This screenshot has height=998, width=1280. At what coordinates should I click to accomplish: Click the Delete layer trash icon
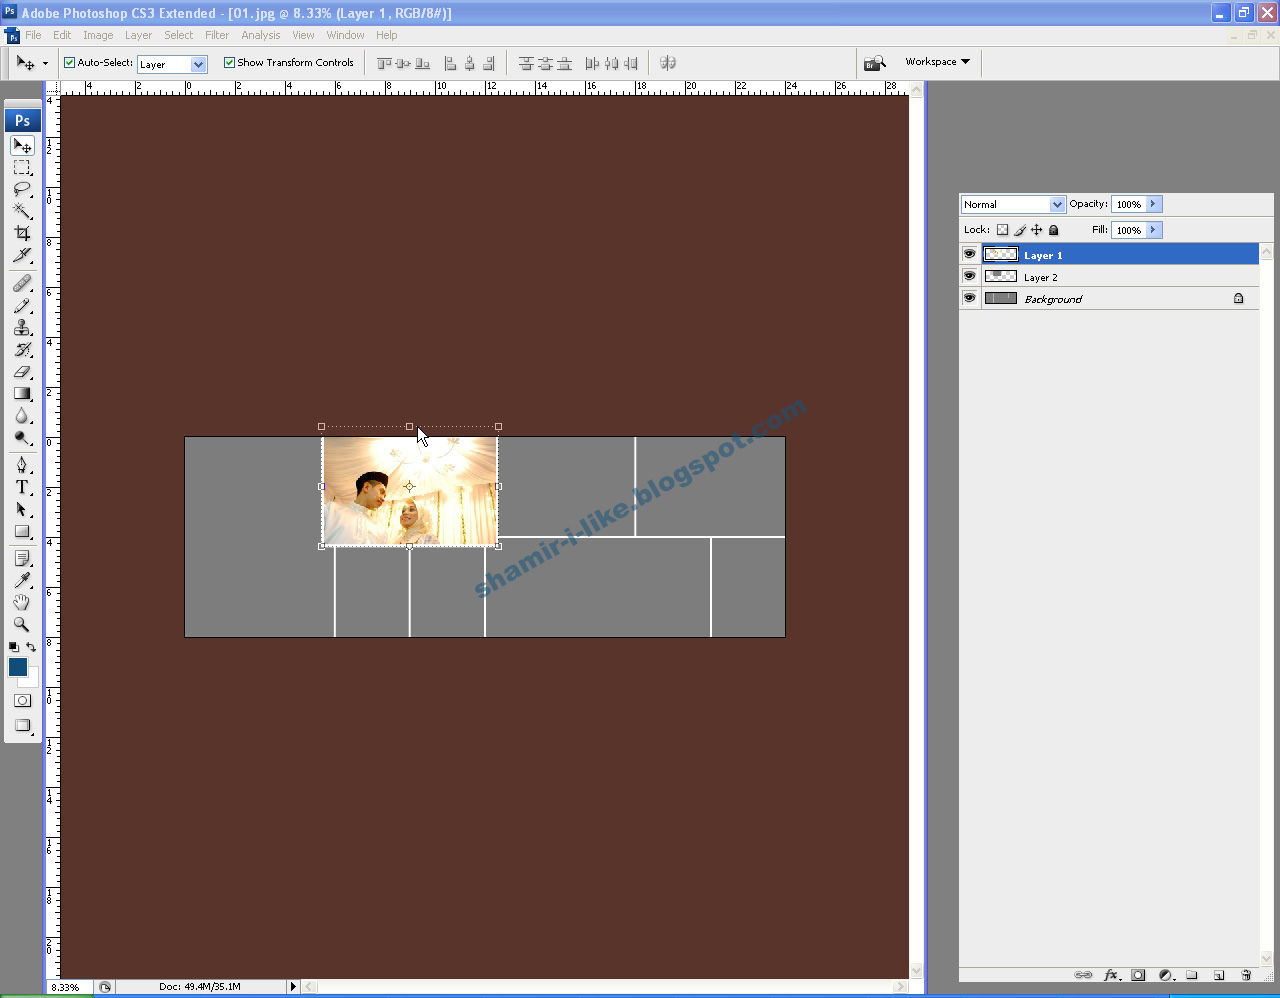[x=1246, y=975]
